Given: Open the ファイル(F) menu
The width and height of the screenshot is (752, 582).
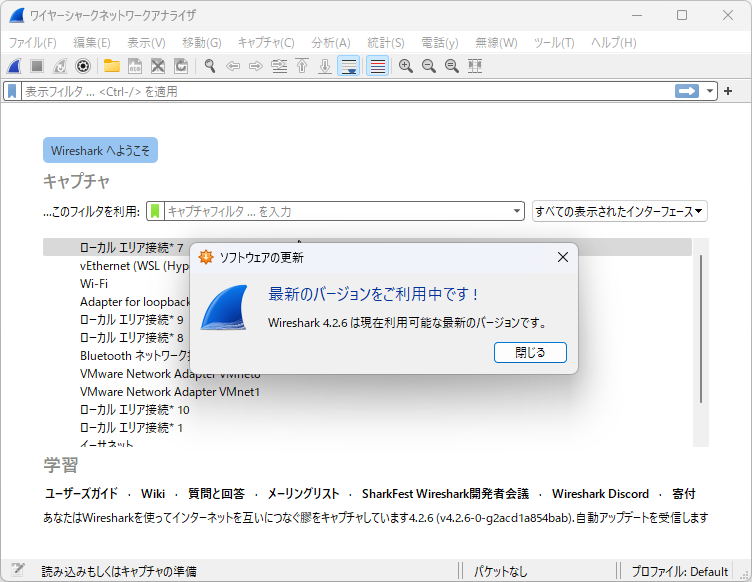Looking at the screenshot, I should pos(33,43).
